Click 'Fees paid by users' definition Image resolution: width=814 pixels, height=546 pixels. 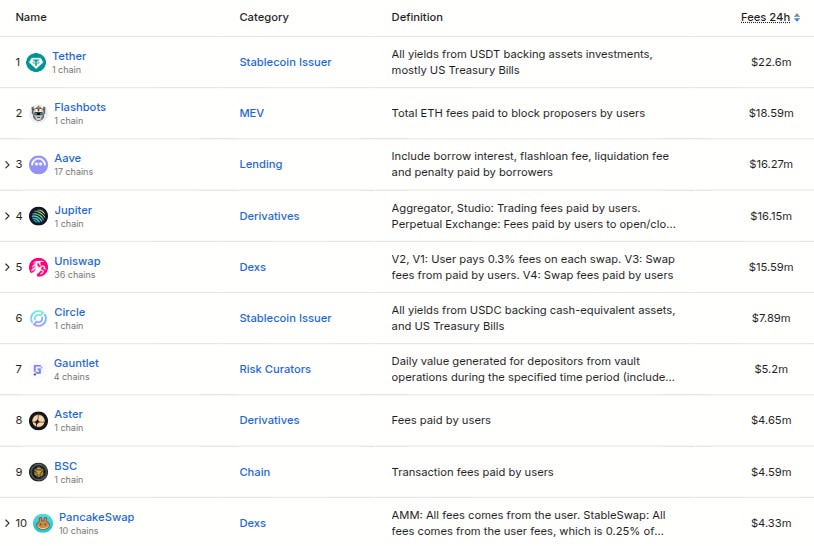point(441,420)
